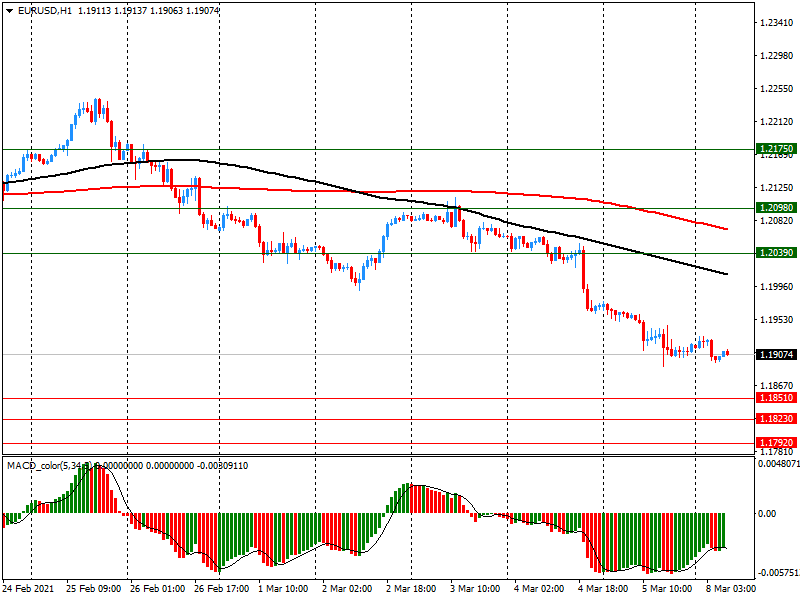Click the 8 Mar 03:00 time label
800x600 pixels.
(x=734, y=590)
